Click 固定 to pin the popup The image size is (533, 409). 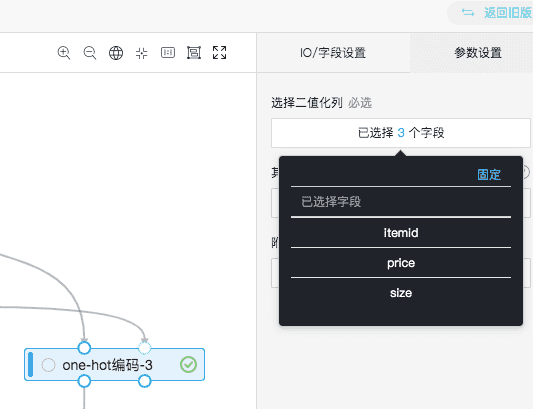(489, 175)
